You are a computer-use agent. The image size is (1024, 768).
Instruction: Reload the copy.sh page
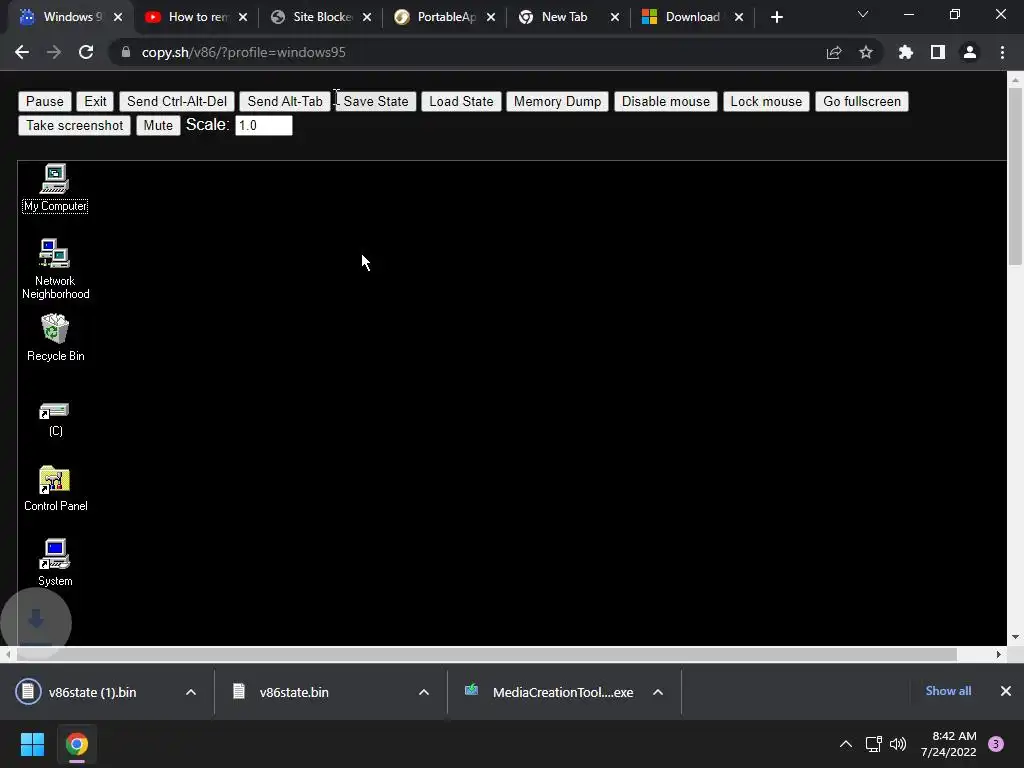pos(86,52)
